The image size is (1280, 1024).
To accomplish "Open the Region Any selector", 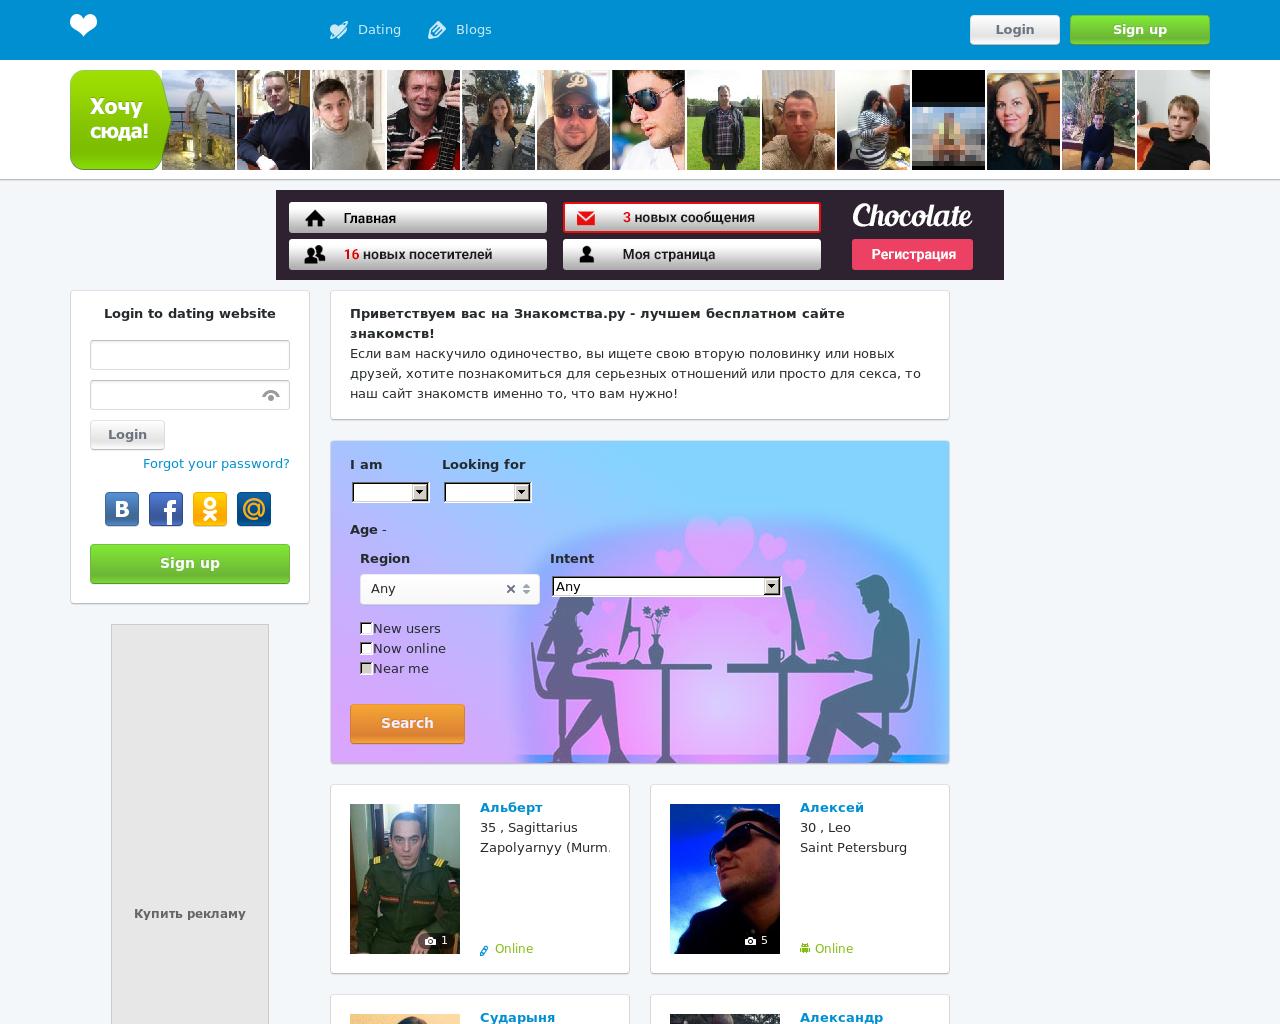I will coord(450,589).
